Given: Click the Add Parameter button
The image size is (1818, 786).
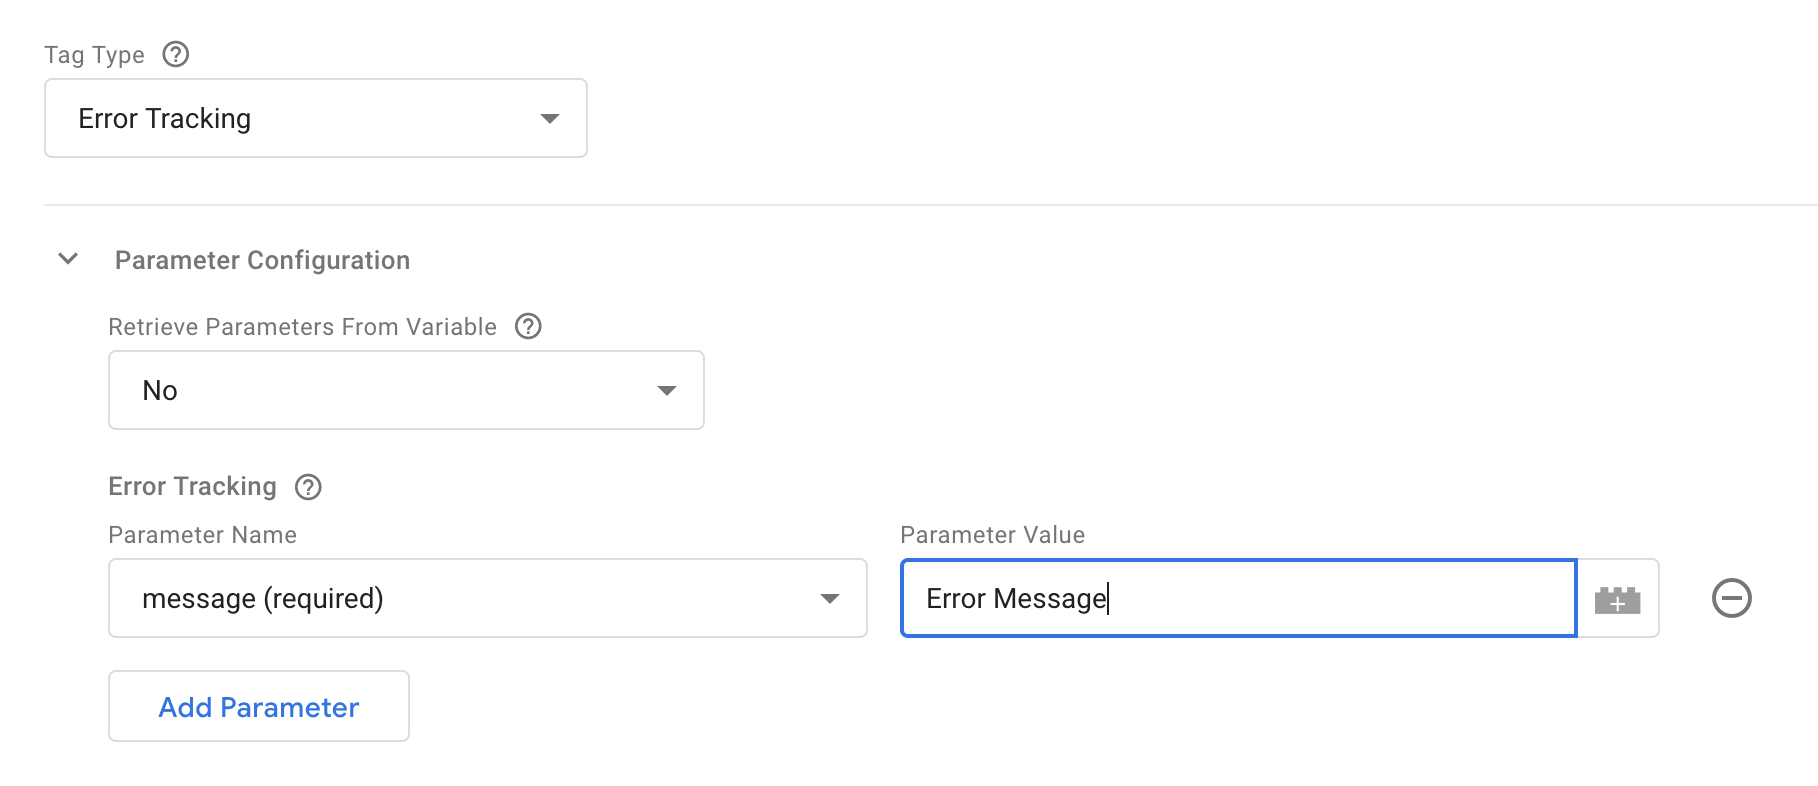Looking at the screenshot, I should coord(257,706).
